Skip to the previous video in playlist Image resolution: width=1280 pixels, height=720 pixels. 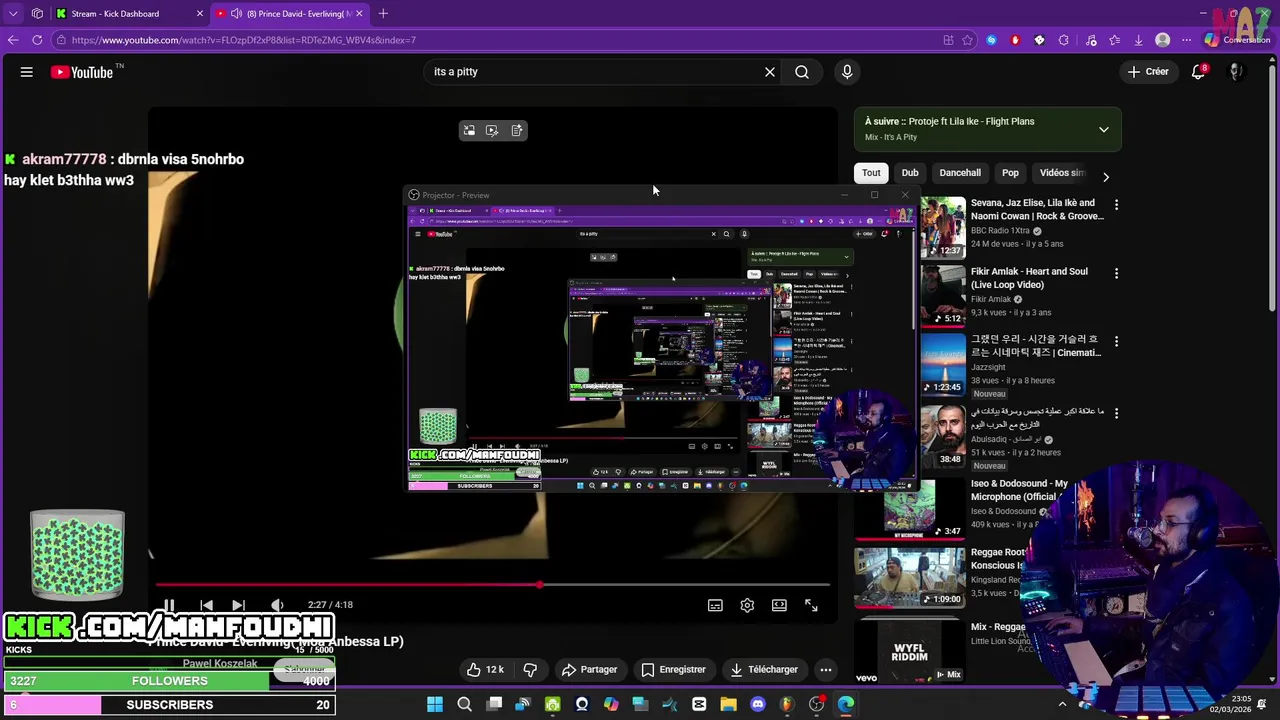coord(206,605)
